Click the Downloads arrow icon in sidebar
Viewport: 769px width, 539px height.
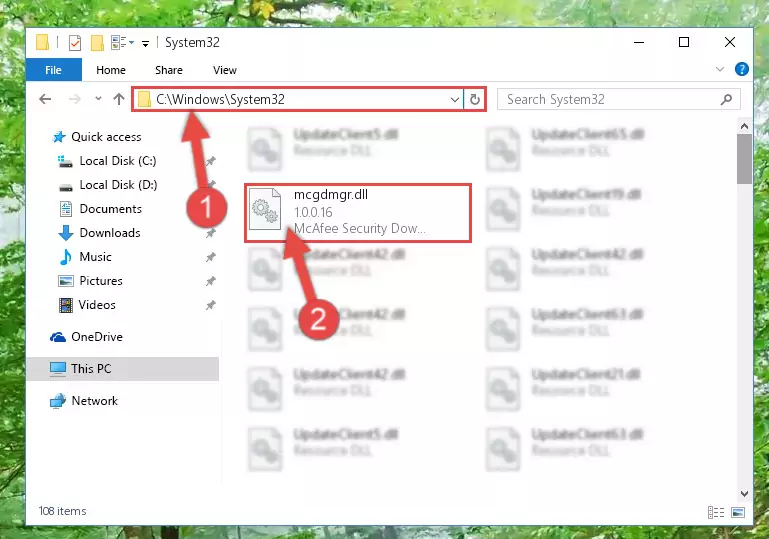(66, 233)
